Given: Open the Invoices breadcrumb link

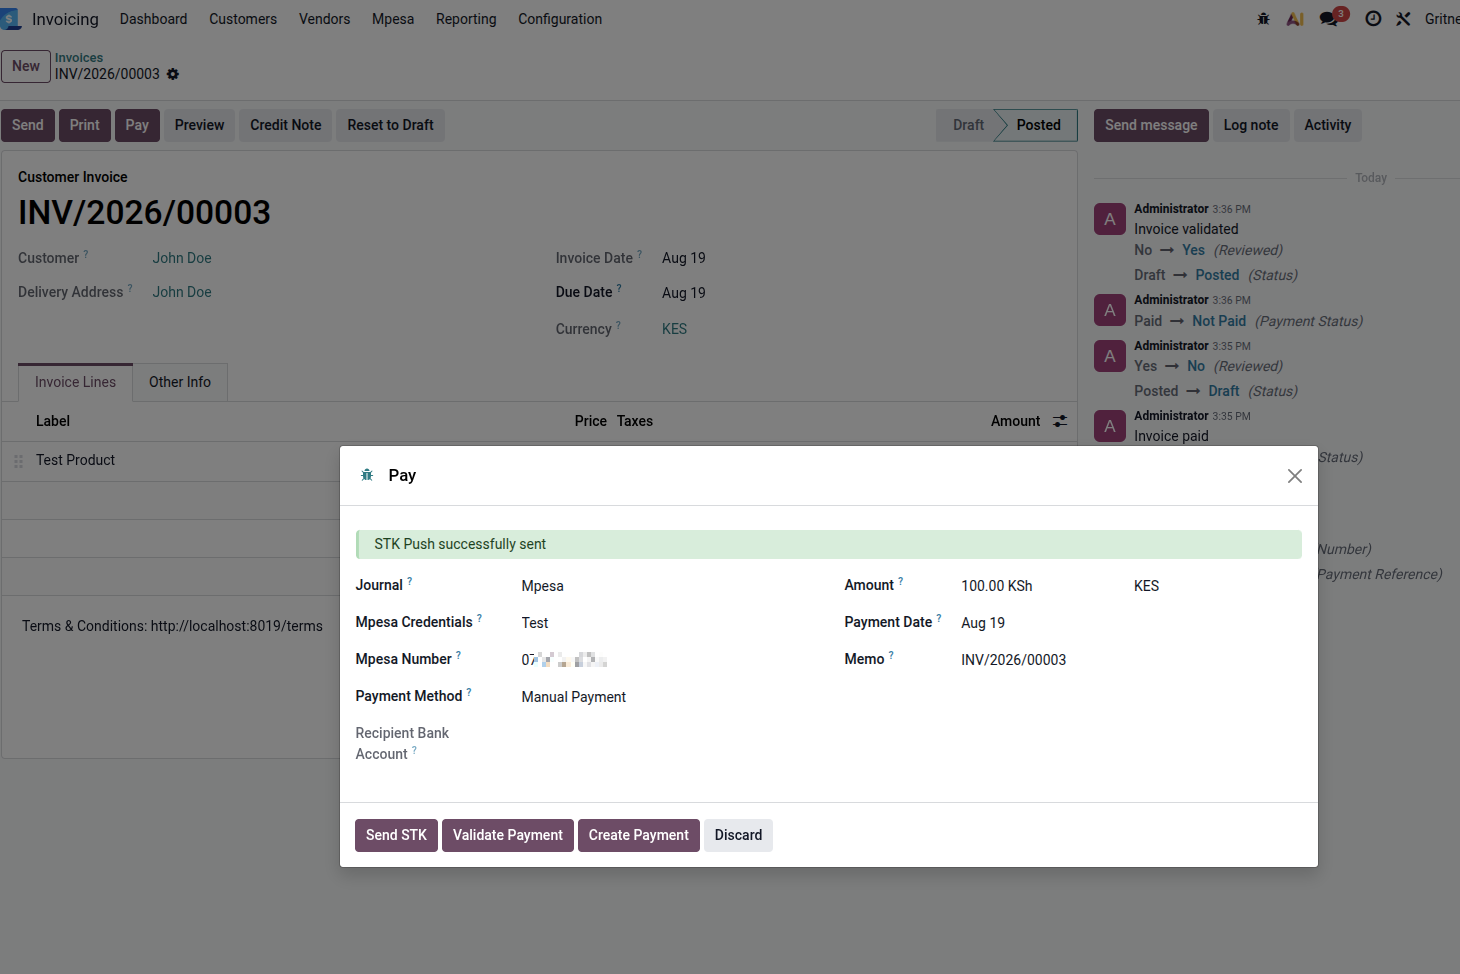Looking at the screenshot, I should pyautogui.click(x=79, y=58).
